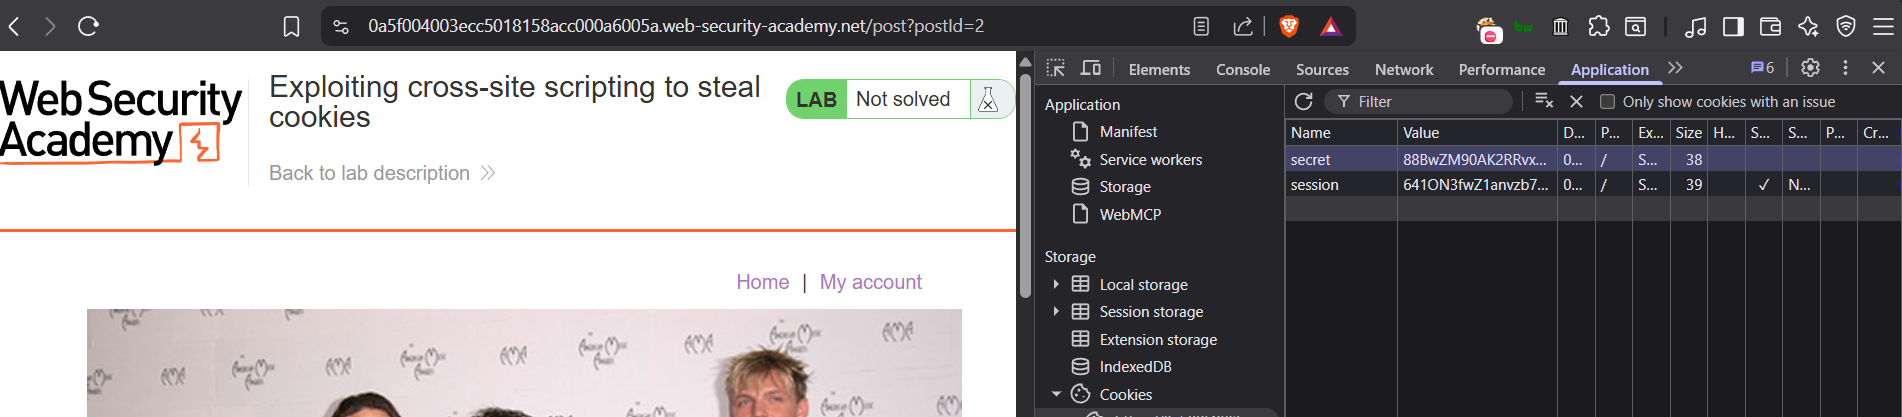Expand the Local storage tree node
Screen dimensions: 1902x417
point(1056,284)
